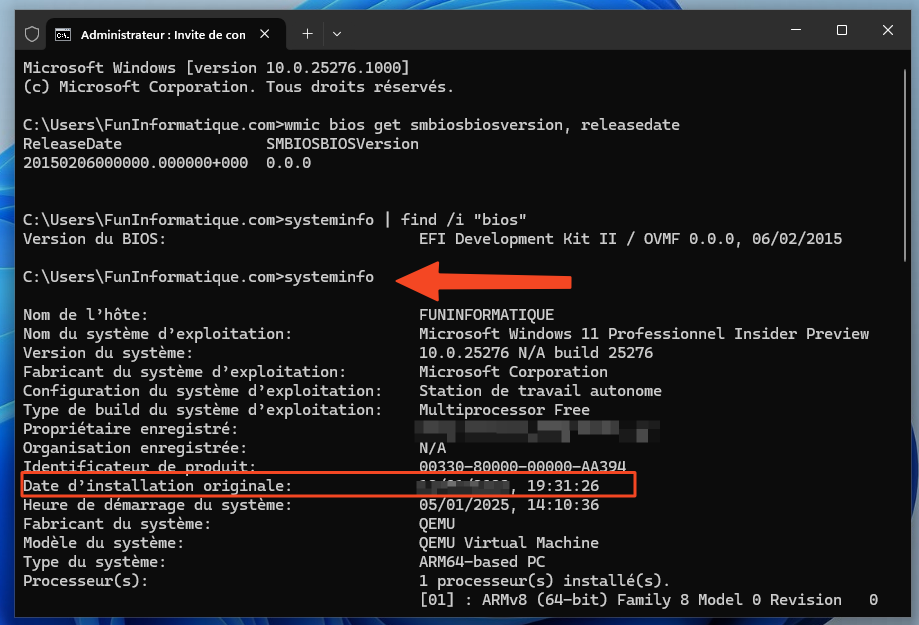Viewport: 919px width, 625px height.
Task: Maximize the terminal window
Action: click(x=841, y=31)
